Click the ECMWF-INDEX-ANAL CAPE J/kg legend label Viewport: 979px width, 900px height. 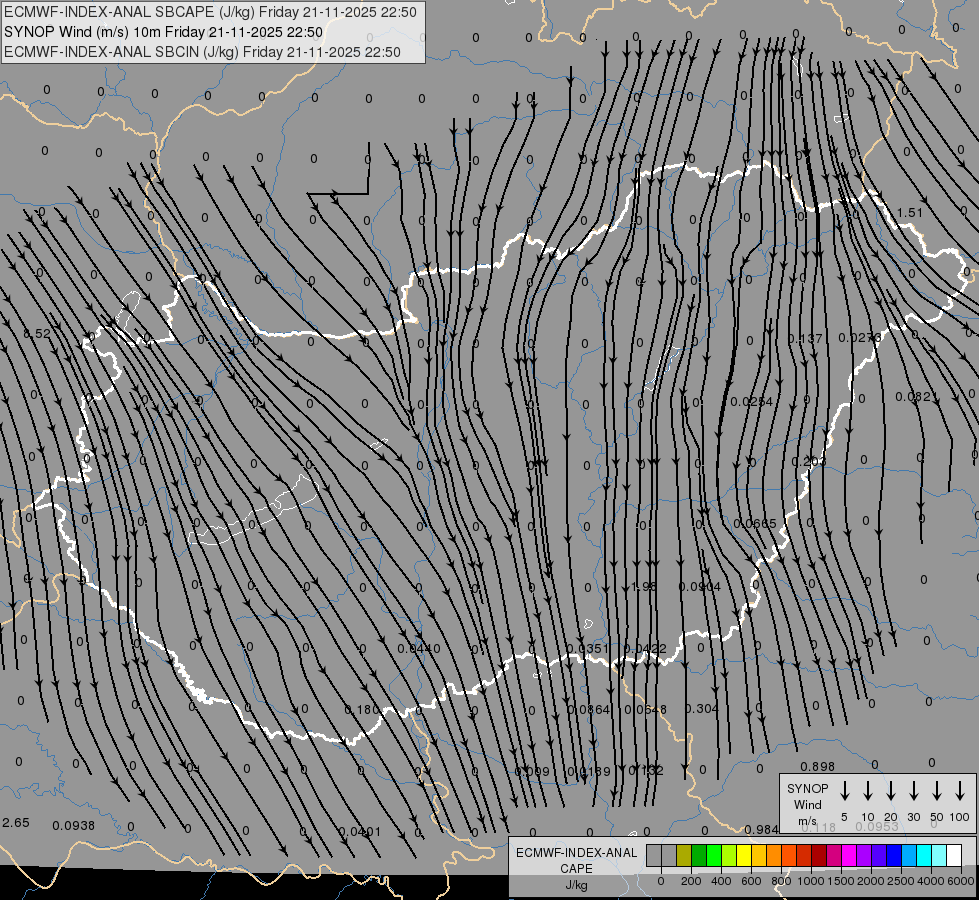[576, 869]
